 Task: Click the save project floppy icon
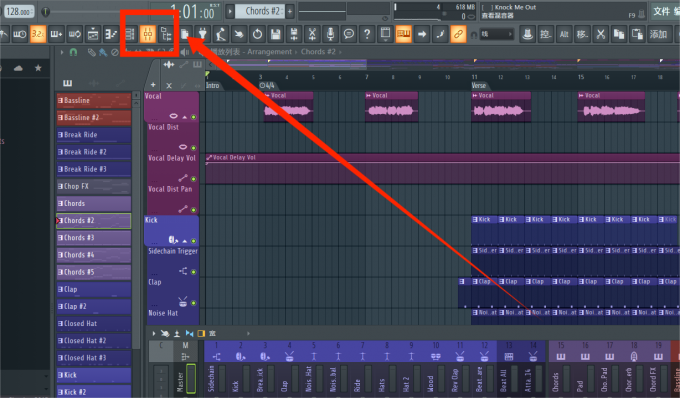coord(275,34)
